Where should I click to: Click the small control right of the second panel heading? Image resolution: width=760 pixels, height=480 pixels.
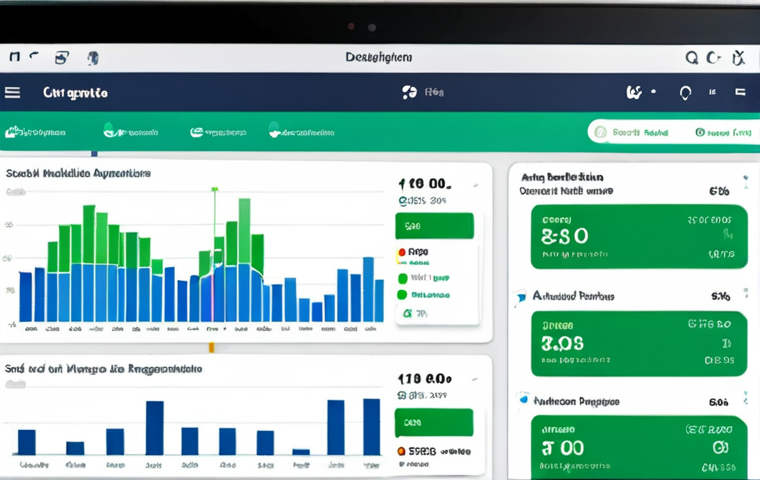[x=746, y=294]
